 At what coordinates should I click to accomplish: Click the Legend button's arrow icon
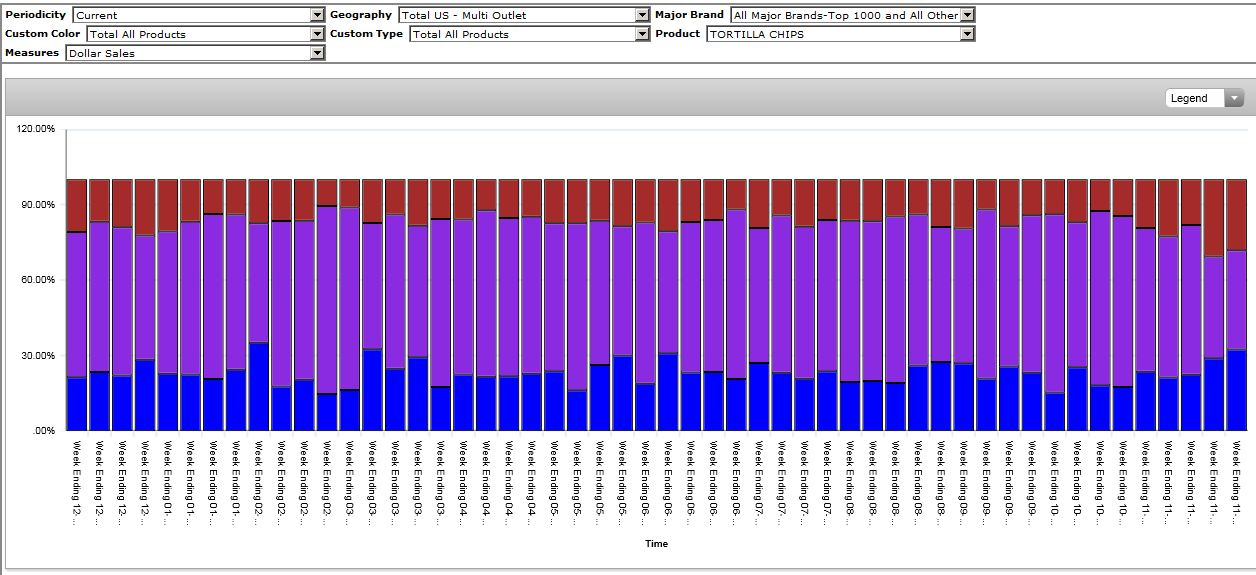pyautogui.click(x=1233, y=98)
